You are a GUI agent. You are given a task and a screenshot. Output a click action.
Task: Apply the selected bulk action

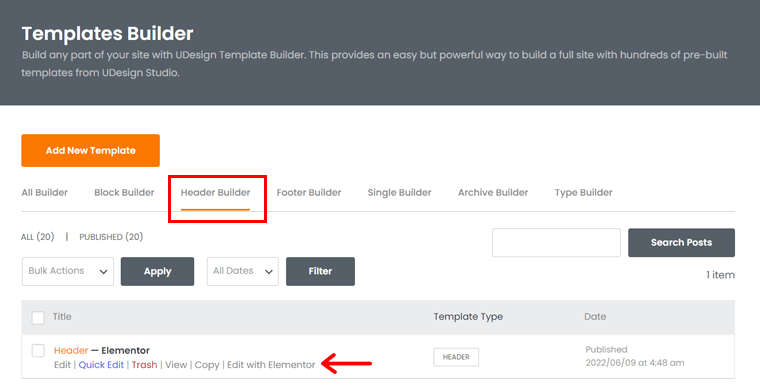(157, 271)
